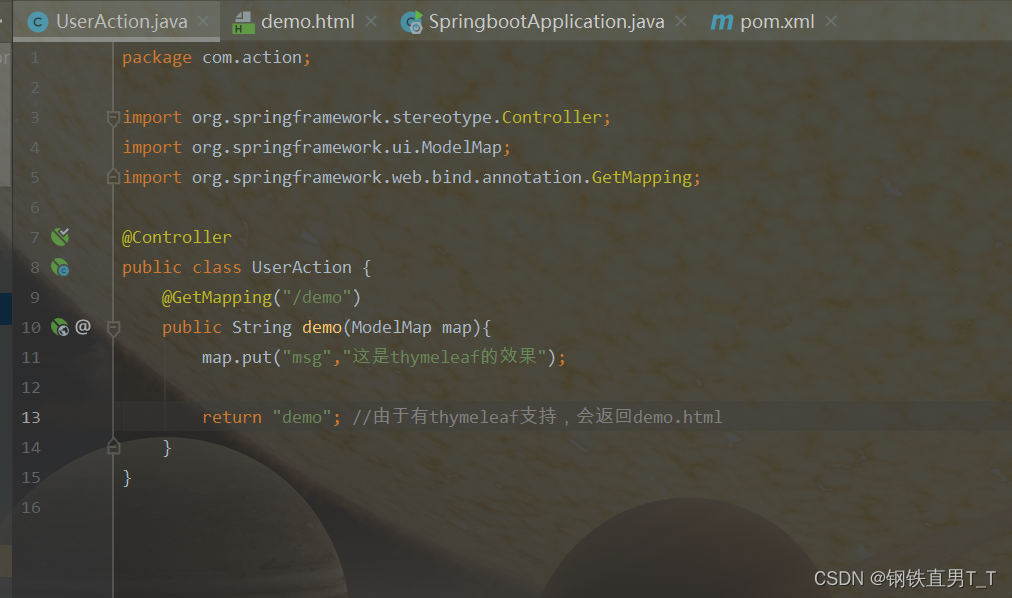This screenshot has height=598, width=1012.
Task: Close the pom.xml tab
Action: (831, 21)
